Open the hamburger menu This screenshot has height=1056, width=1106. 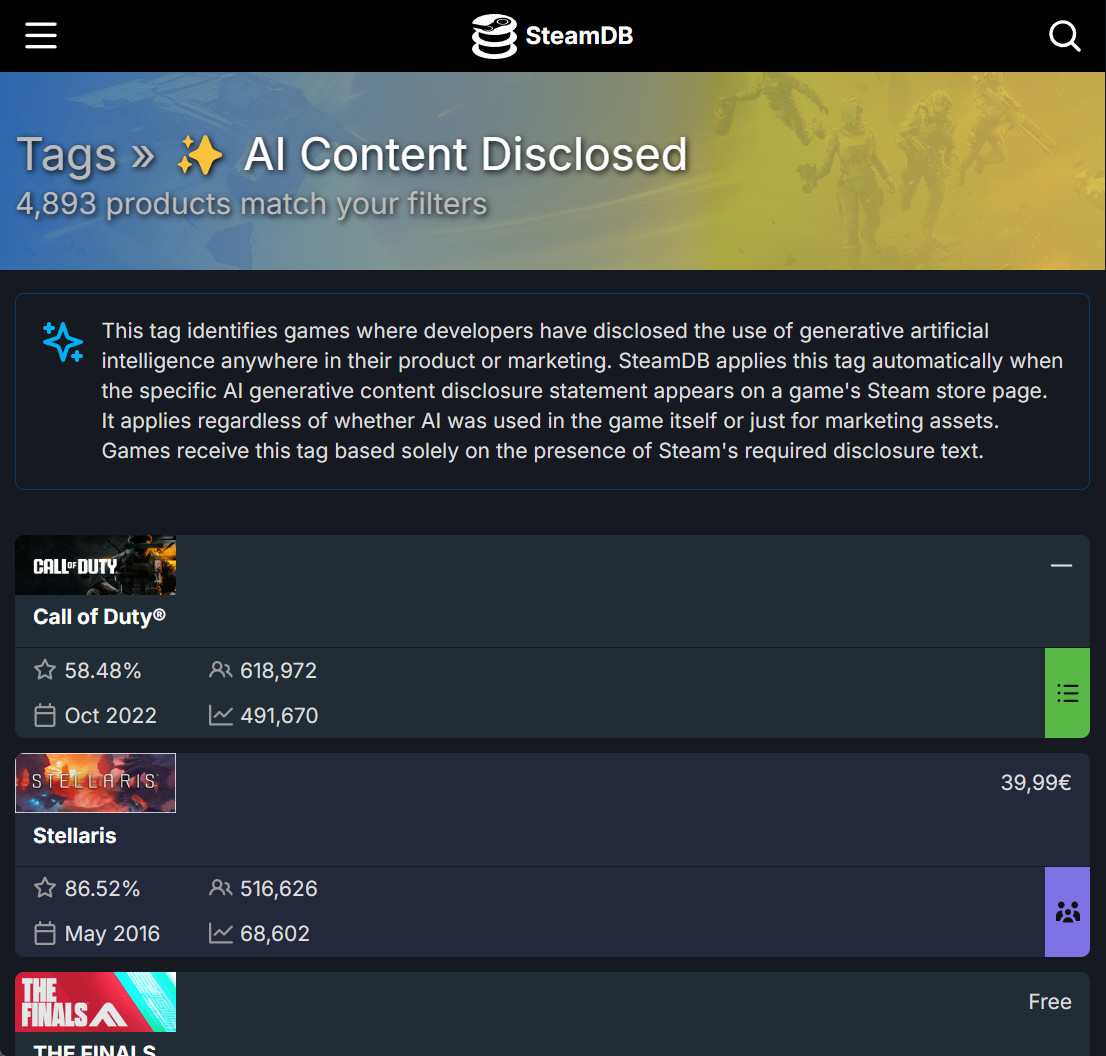41,35
